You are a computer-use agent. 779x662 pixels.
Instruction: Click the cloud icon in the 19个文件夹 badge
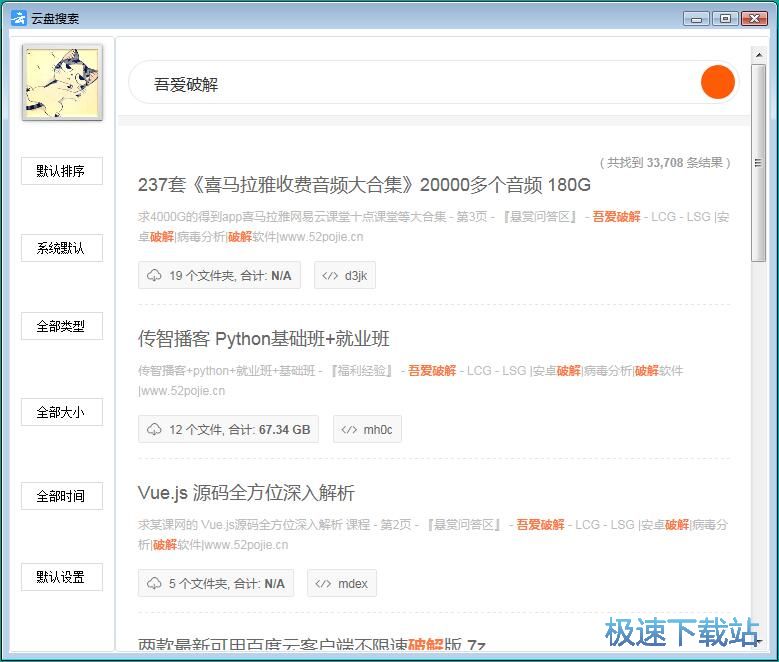point(154,276)
